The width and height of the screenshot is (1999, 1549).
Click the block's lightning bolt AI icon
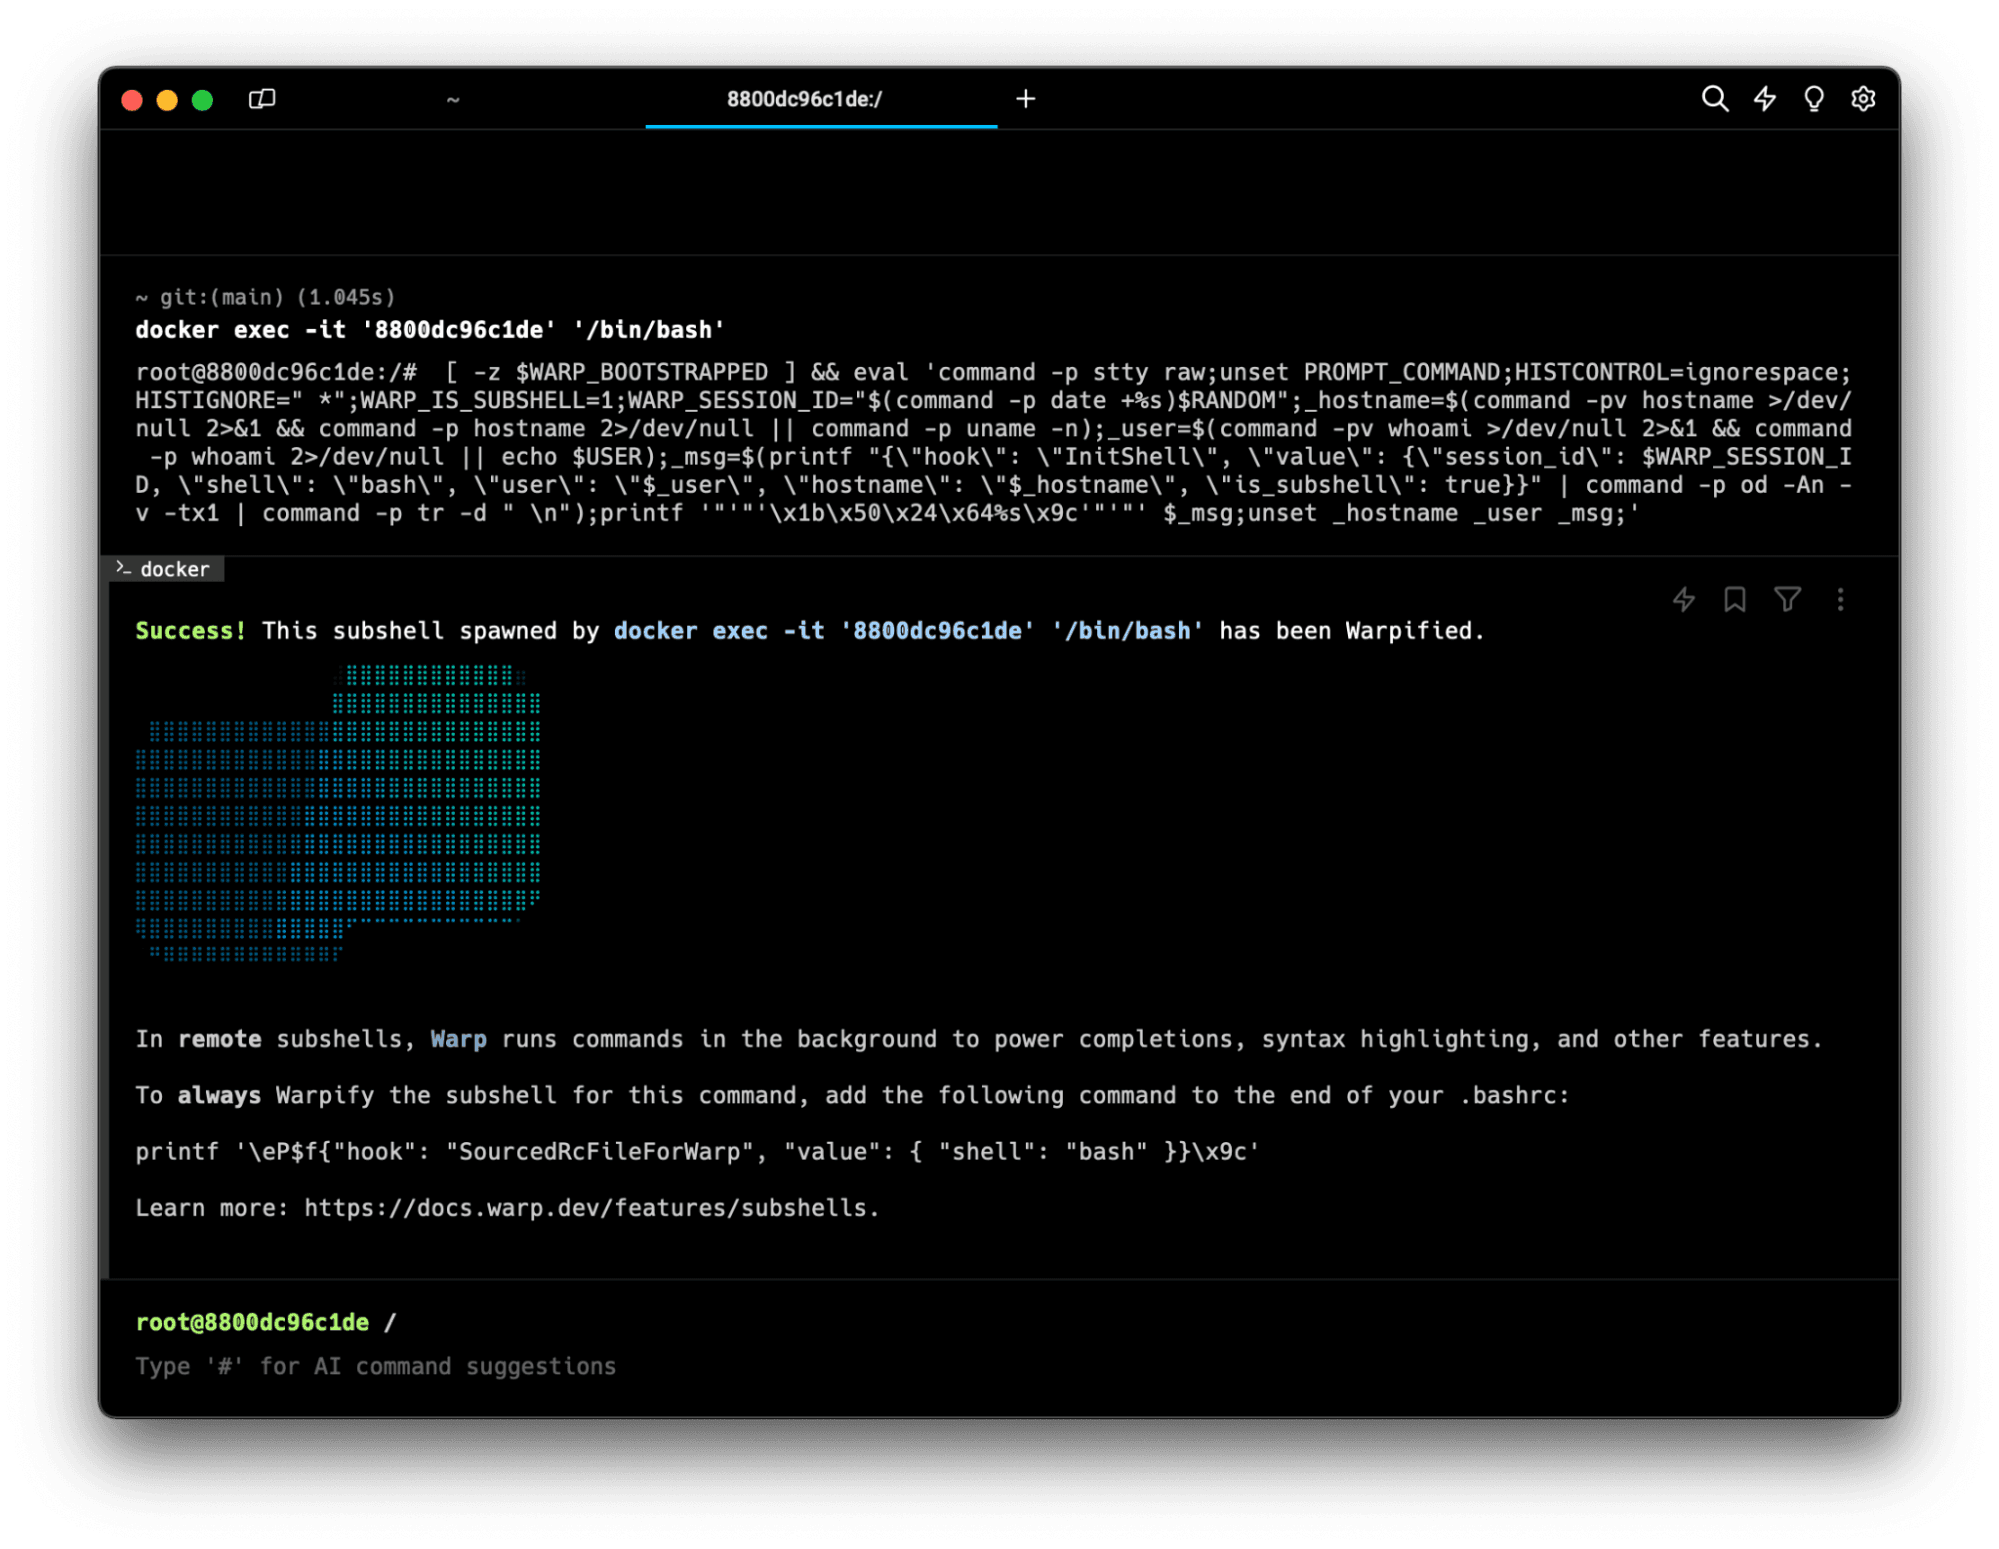(x=1684, y=599)
